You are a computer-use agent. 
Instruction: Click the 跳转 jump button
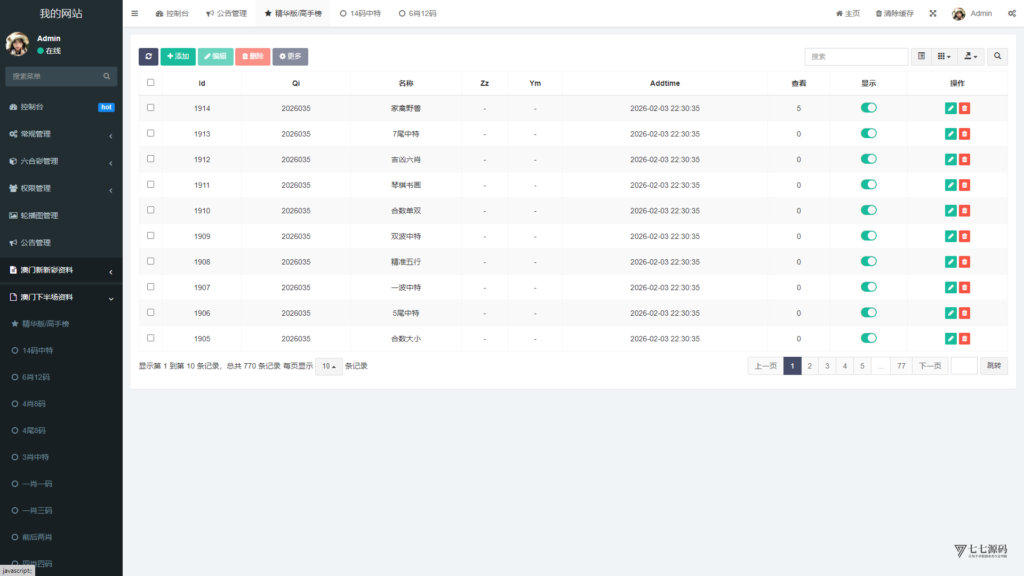994,366
